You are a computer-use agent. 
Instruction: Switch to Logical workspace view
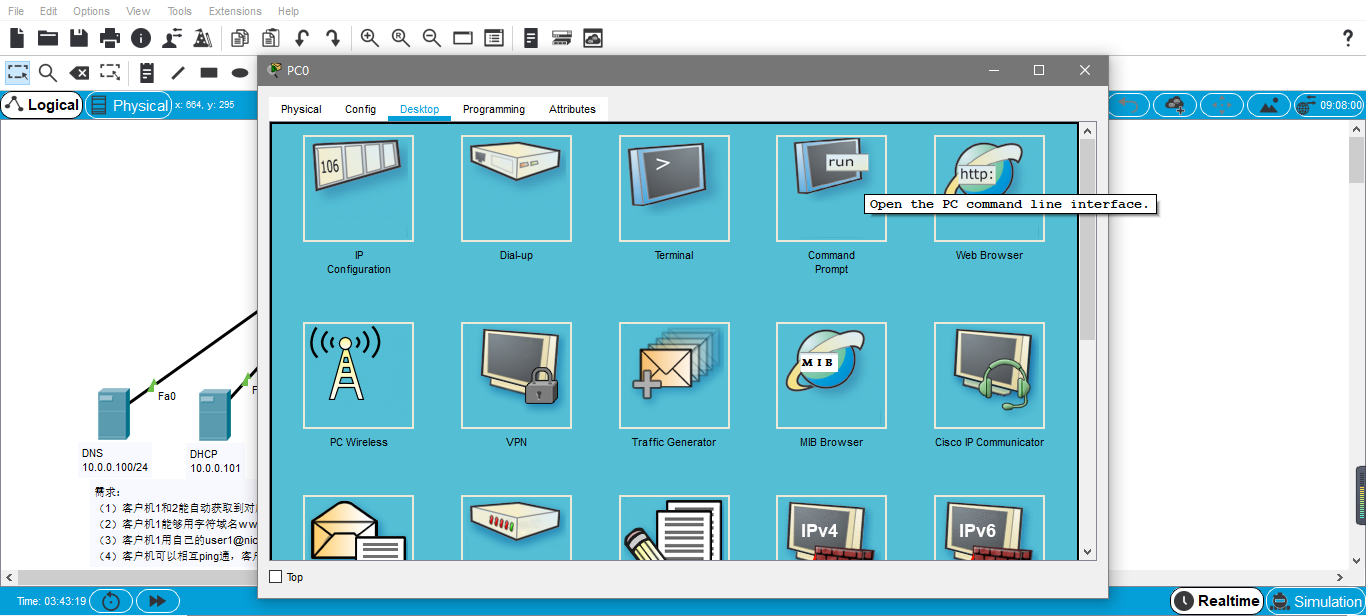click(x=42, y=105)
